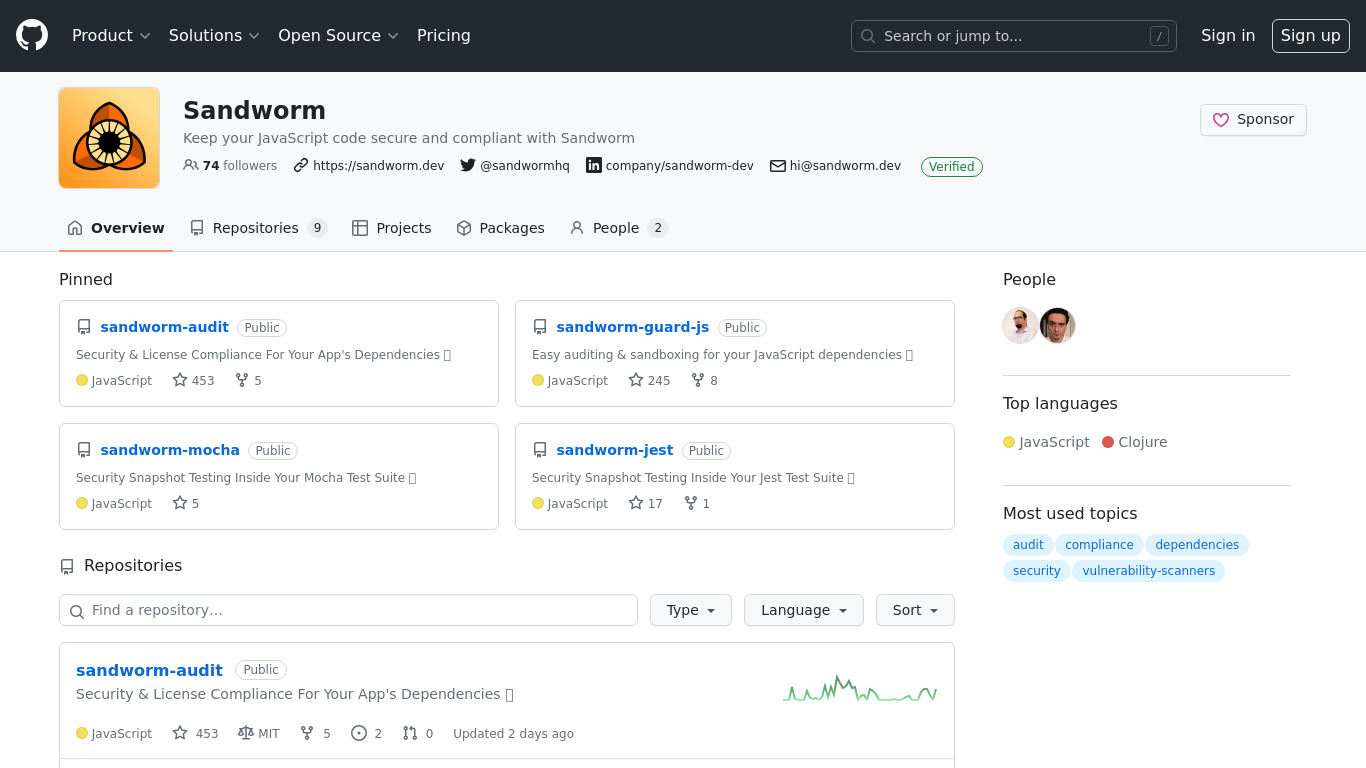The height and width of the screenshot is (768, 1366).
Task: View 17 stars on sandworm-jest
Action: pos(646,503)
